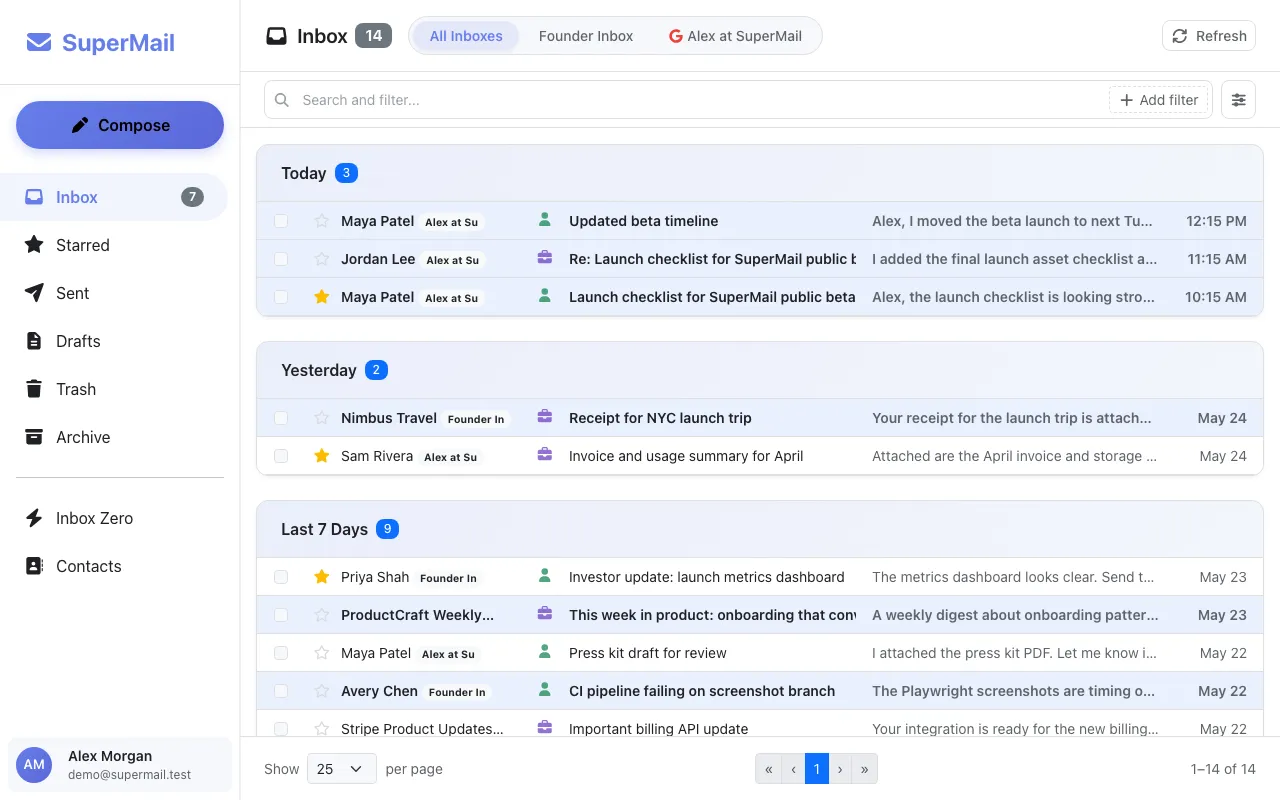Click the Refresh button
The height and width of the screenshot is (800, 1280).
click(1209, 36)
